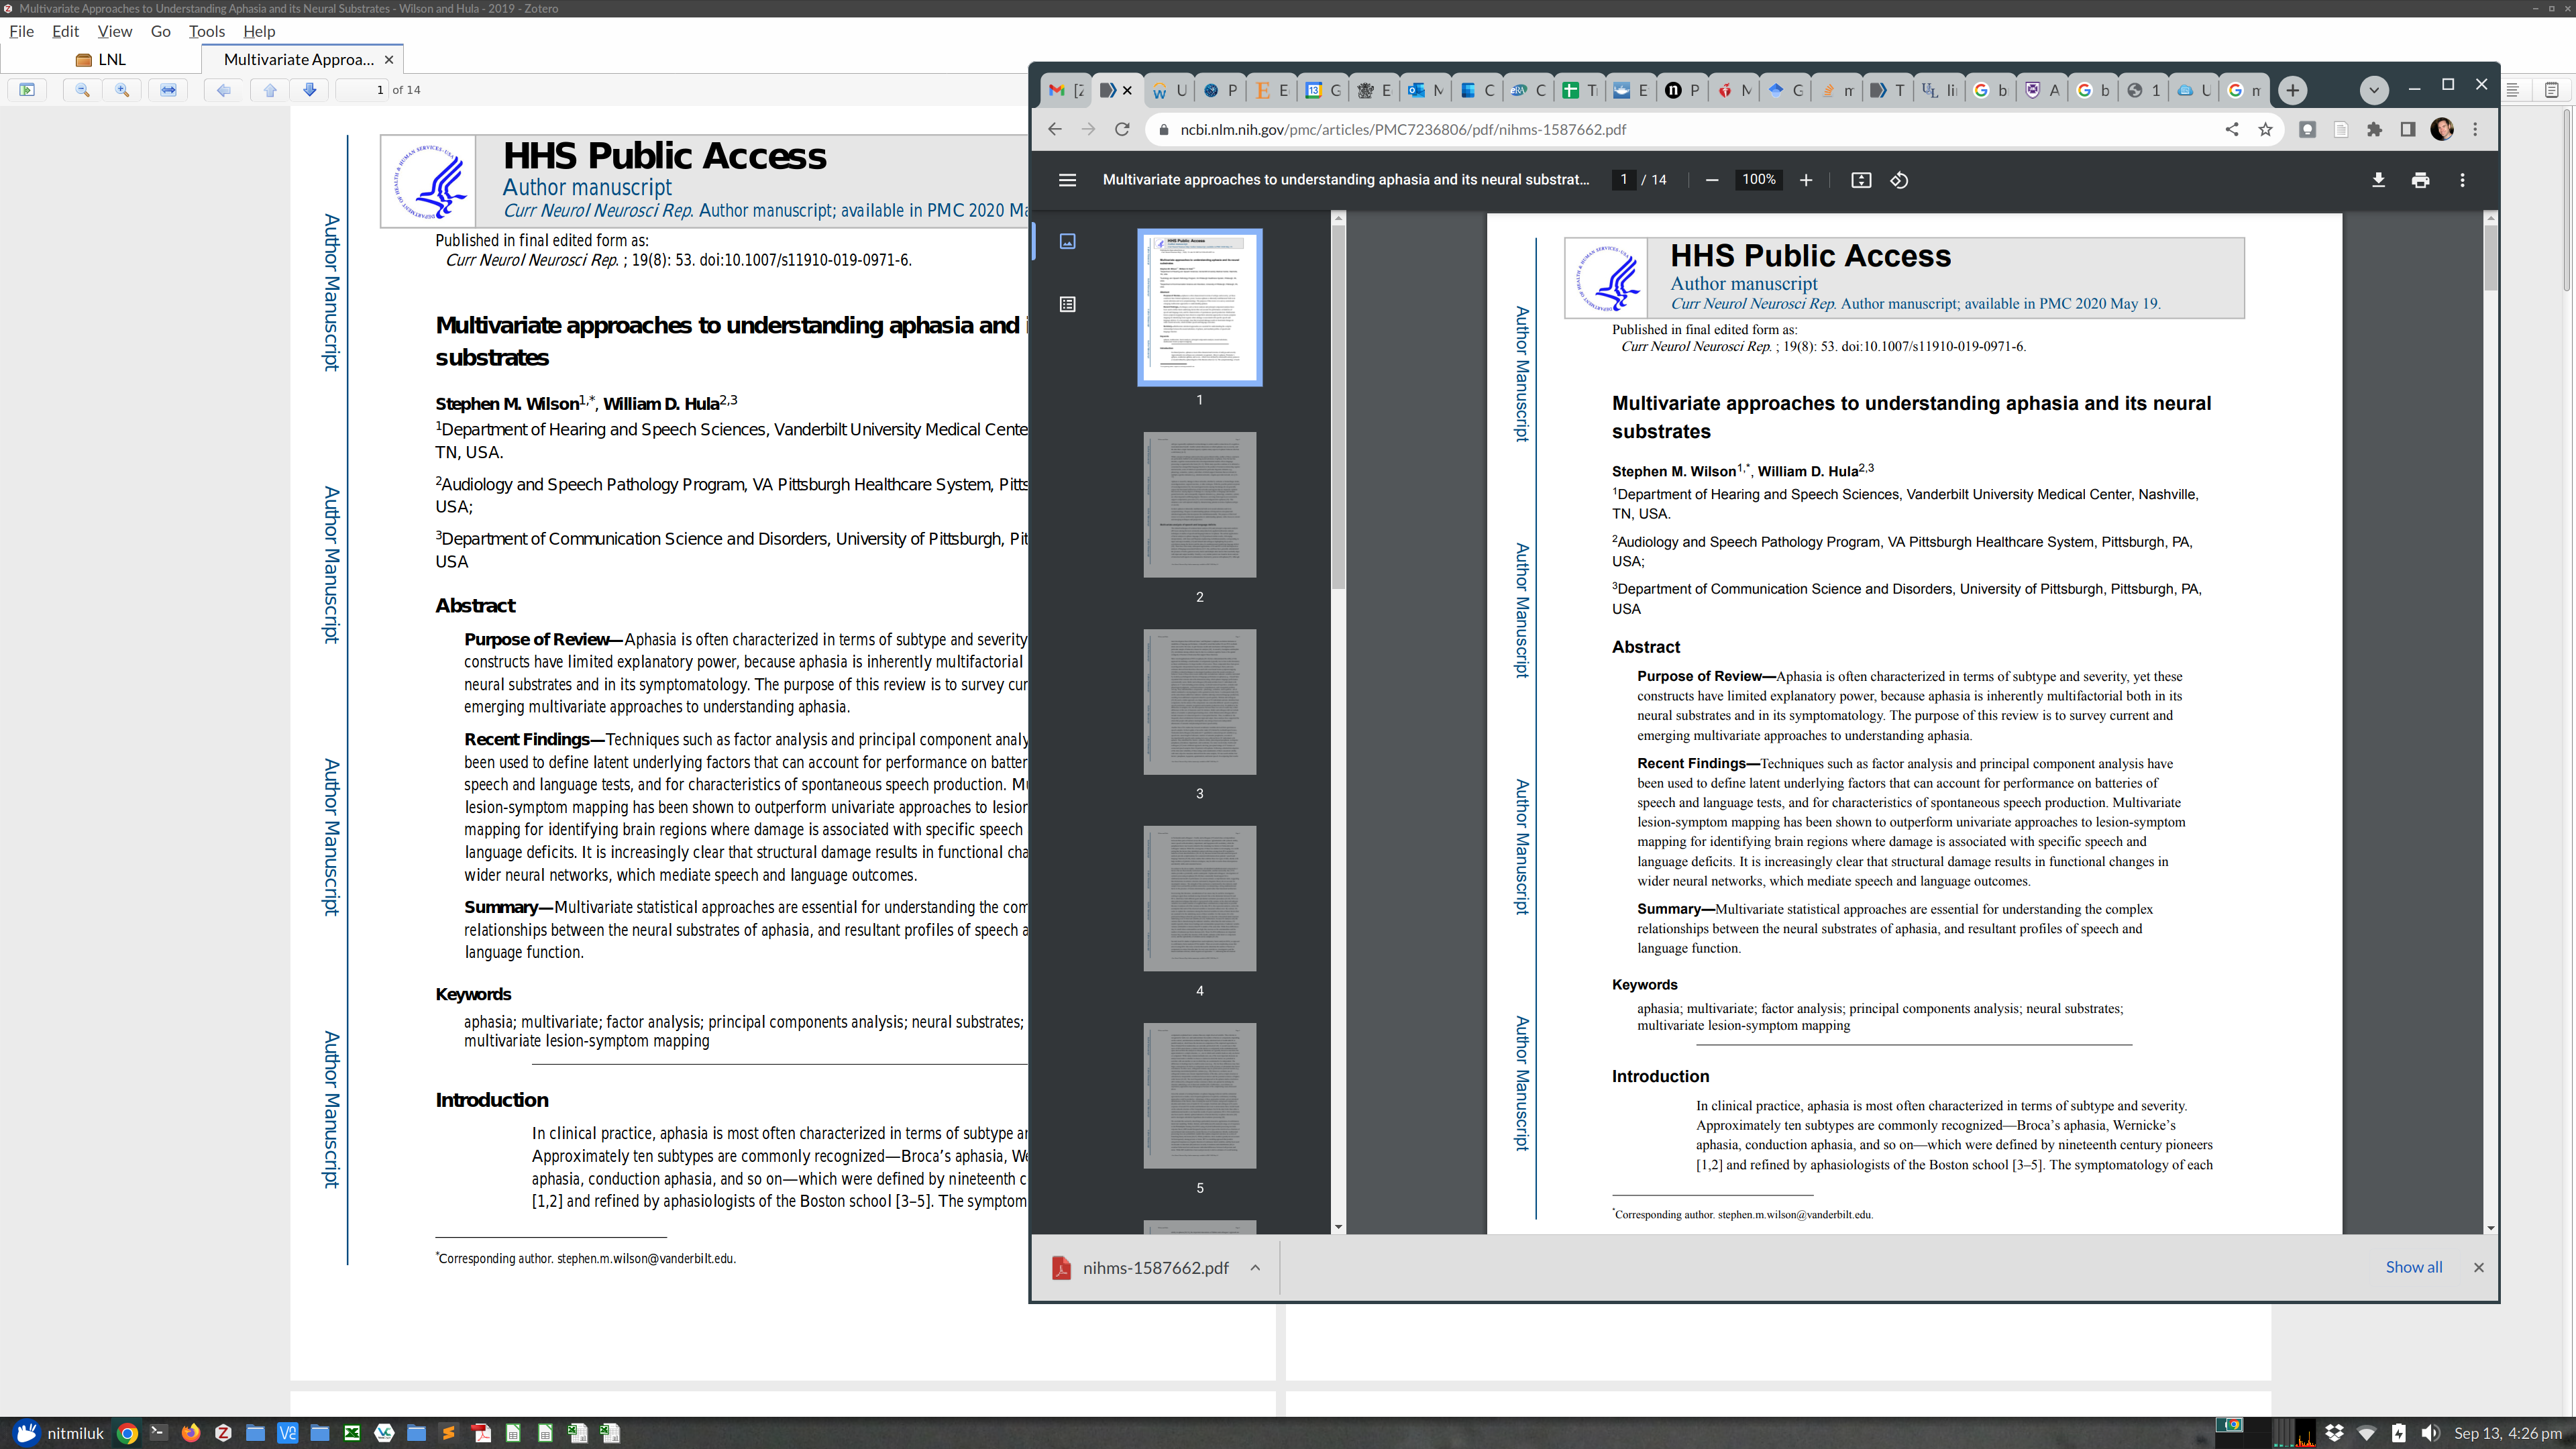2576x1449 pixels.
Task: Toggle Chrome PDF sidebar hamburger menu
Action: [x=1067, y=180]
